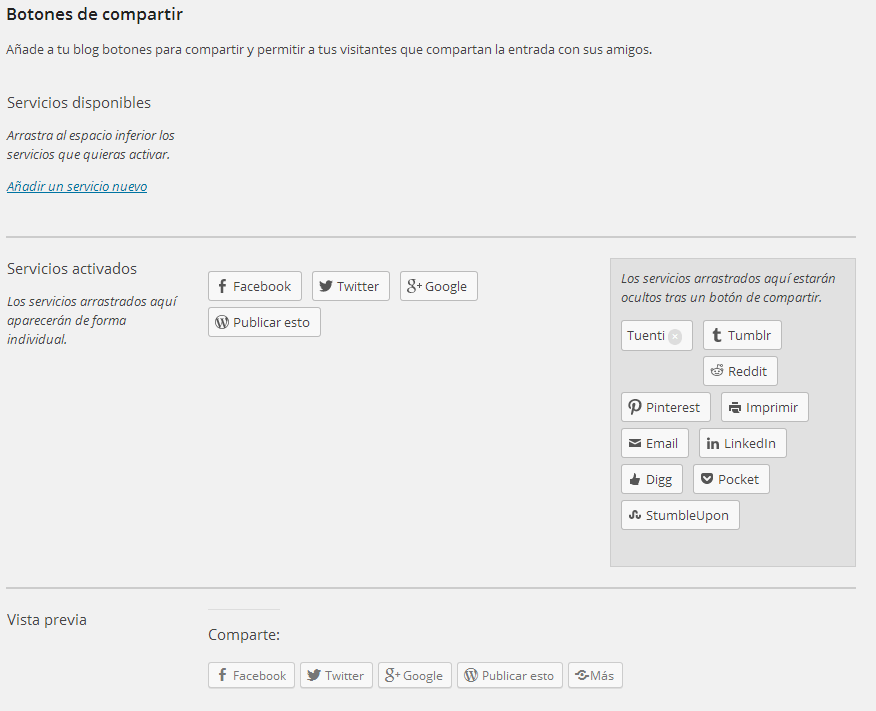This screenshot has width=876, height=711.
Task: Click WordPress icon on enabled Publicar esto
Action: [222, 322]
